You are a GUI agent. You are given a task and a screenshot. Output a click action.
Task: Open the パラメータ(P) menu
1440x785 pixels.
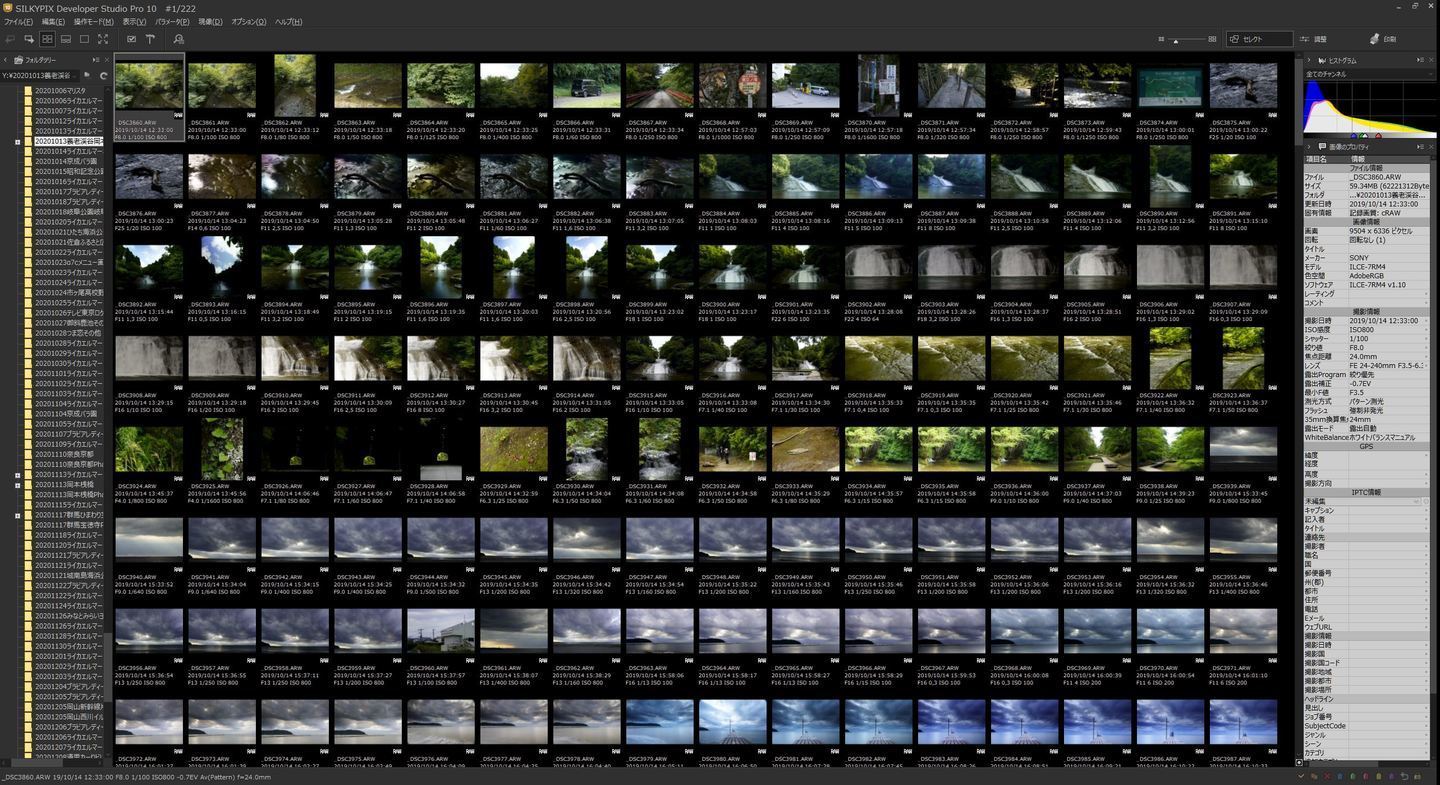coord(172,21)
